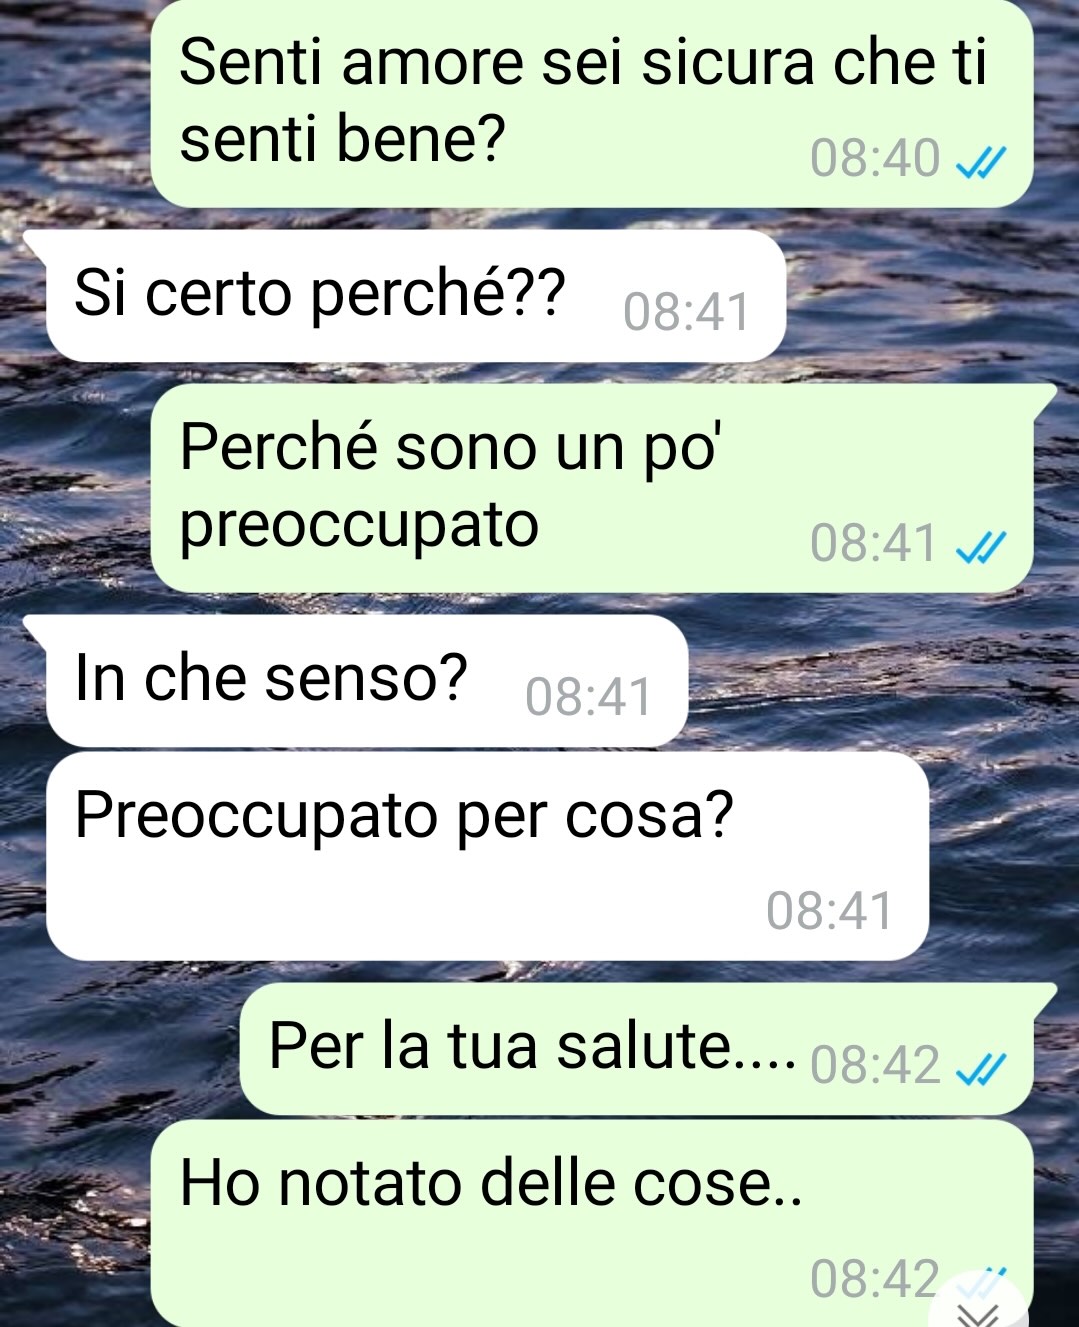1079x1327 pixels.
Task: Tap the 'Preoccupato per cosa?' message bubble
Action: point(487,857)
